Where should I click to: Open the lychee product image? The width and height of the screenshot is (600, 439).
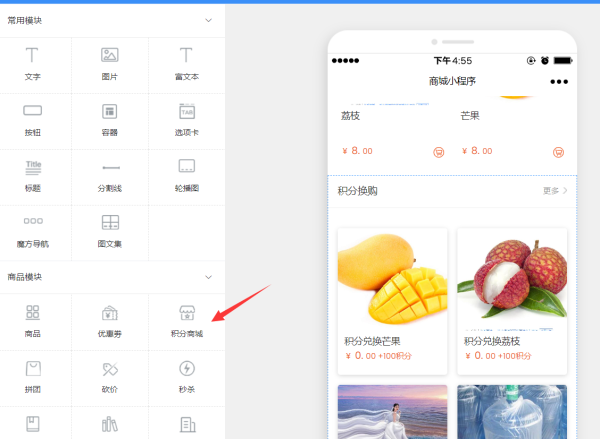[x=512, y=279]
